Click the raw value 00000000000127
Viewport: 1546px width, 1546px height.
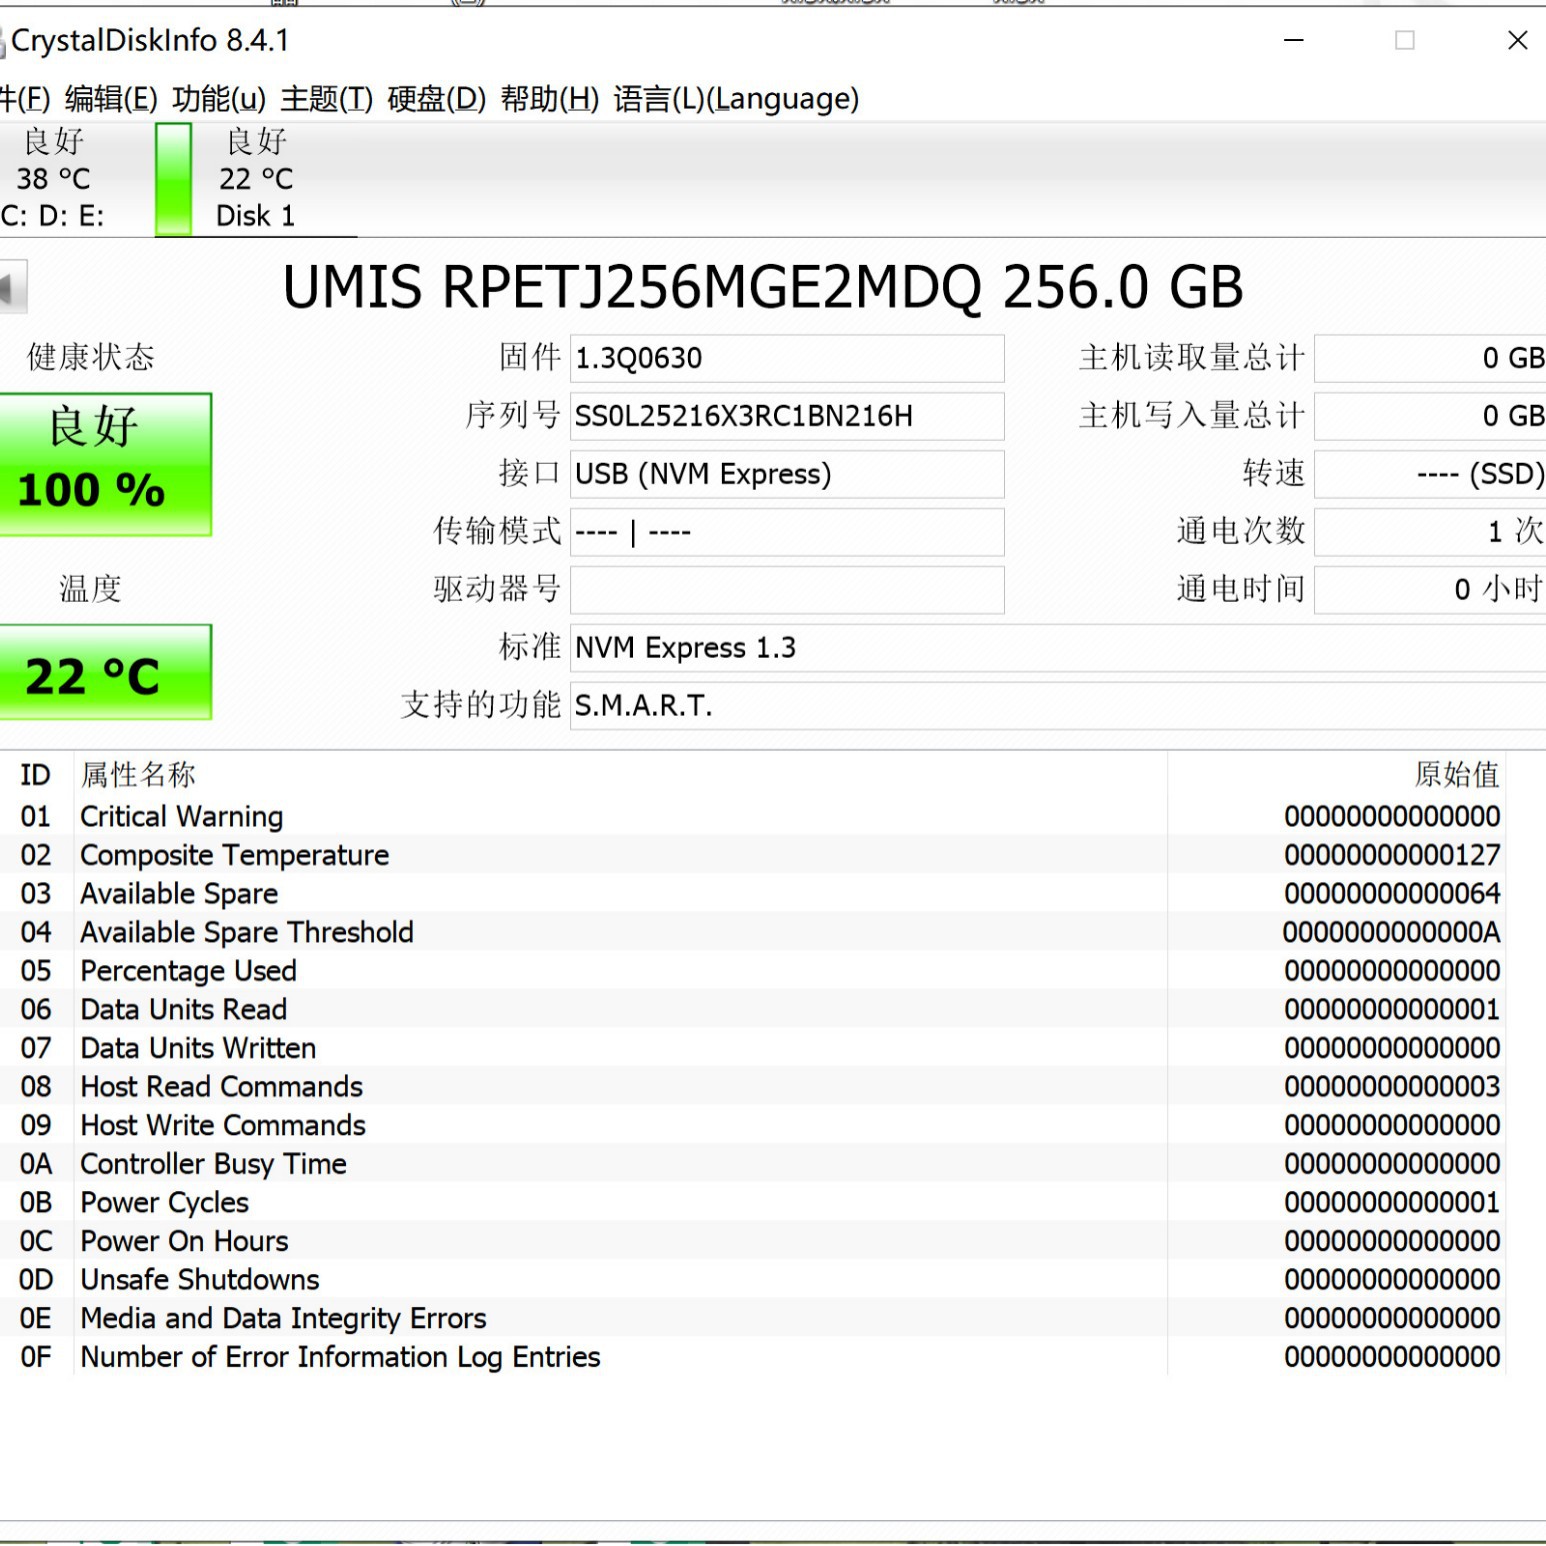coord(1392,855)
